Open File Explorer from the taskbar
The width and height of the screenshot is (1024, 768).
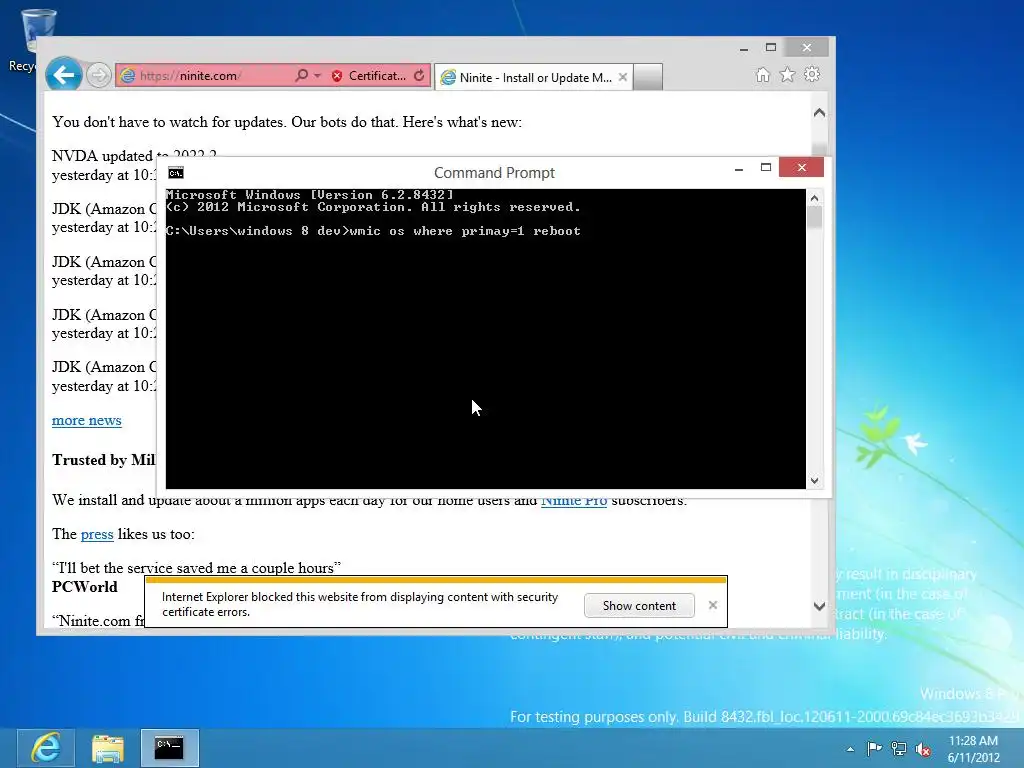[108, 748]
